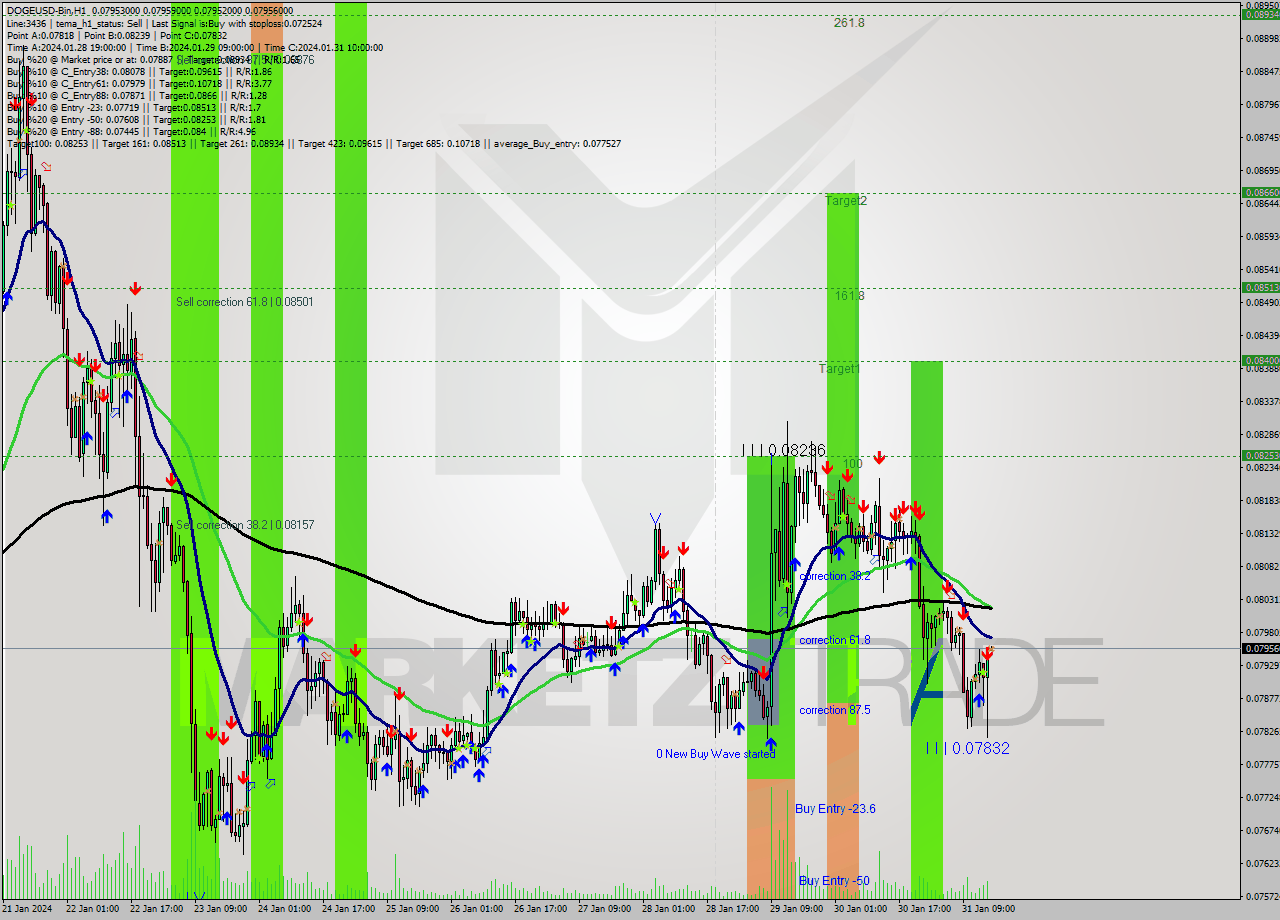Click the '100' Fibonacci level label
1280x920 pixels.
tap(852, 464)
